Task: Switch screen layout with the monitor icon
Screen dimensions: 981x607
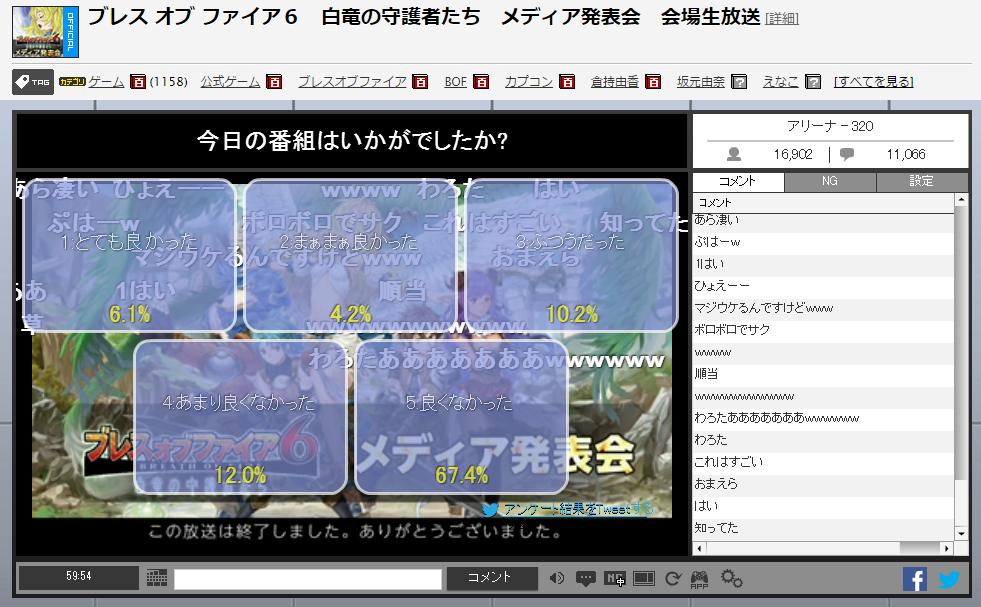Action: click(x=643, y=578)
